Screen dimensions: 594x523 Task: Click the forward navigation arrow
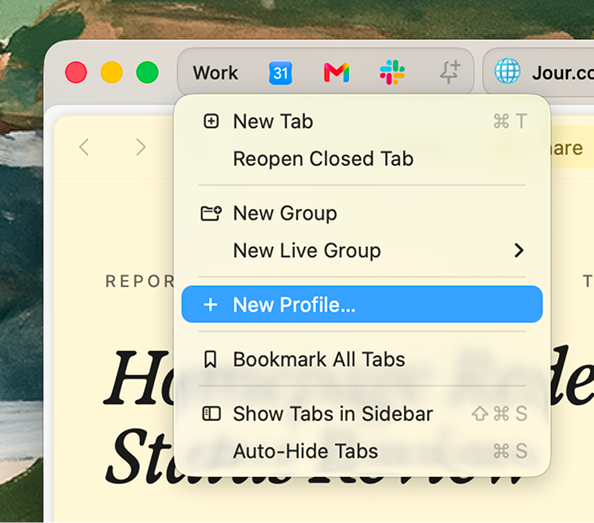pyautogui.click(x=141, y=147)
